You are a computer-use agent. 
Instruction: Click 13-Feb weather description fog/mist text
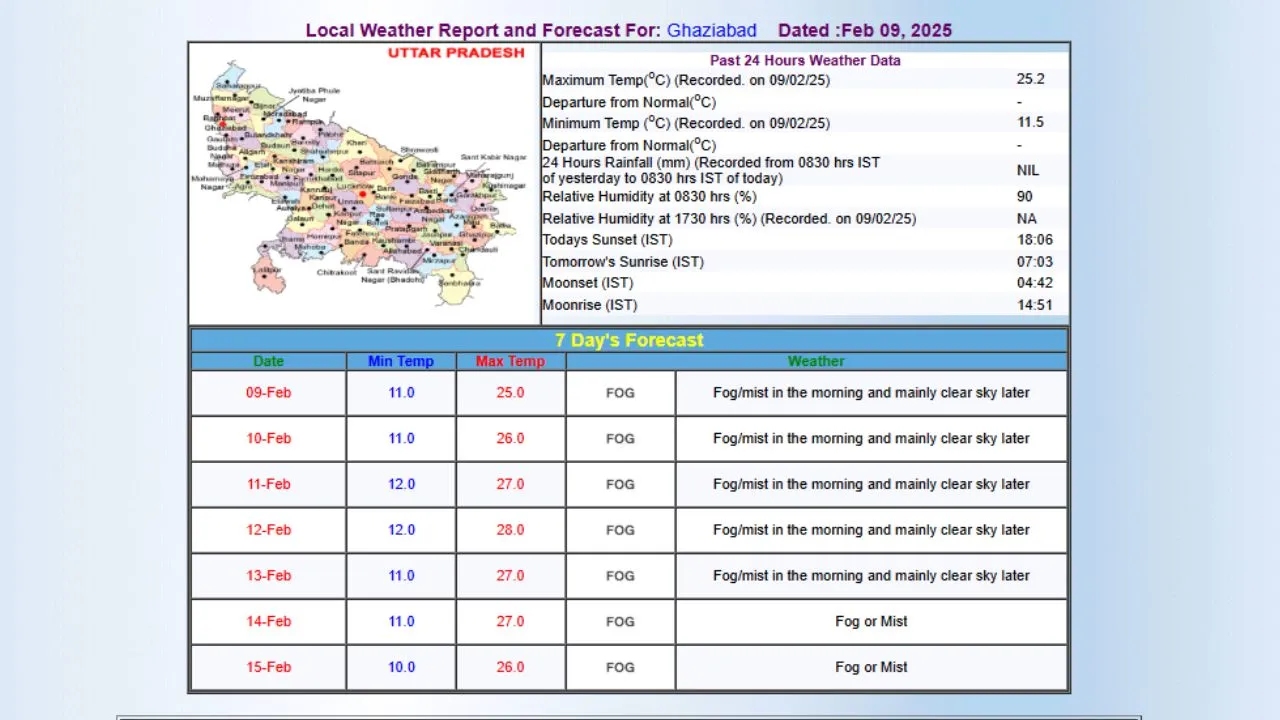point(871,576)
